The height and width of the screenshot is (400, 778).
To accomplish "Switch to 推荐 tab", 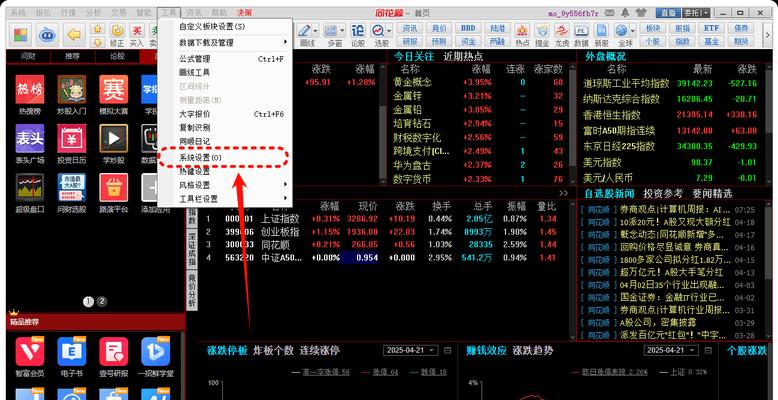I will (x=73, y=56).
